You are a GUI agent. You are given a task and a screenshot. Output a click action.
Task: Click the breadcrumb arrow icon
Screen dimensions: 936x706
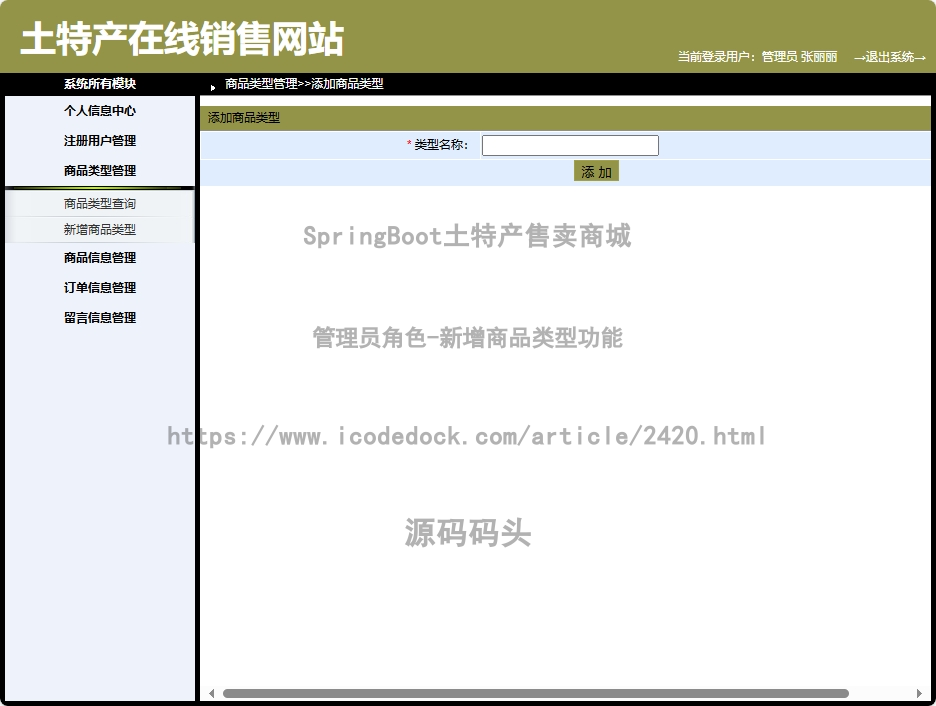pos(213,88)
